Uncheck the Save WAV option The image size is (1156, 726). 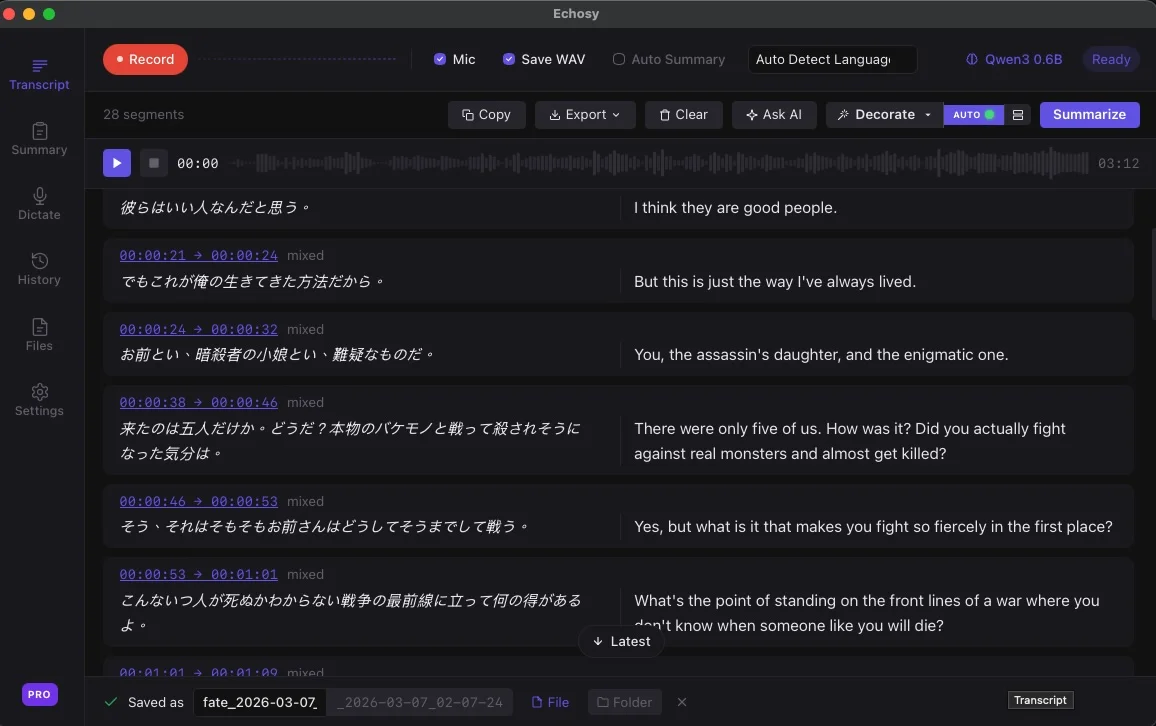(509, 59)
